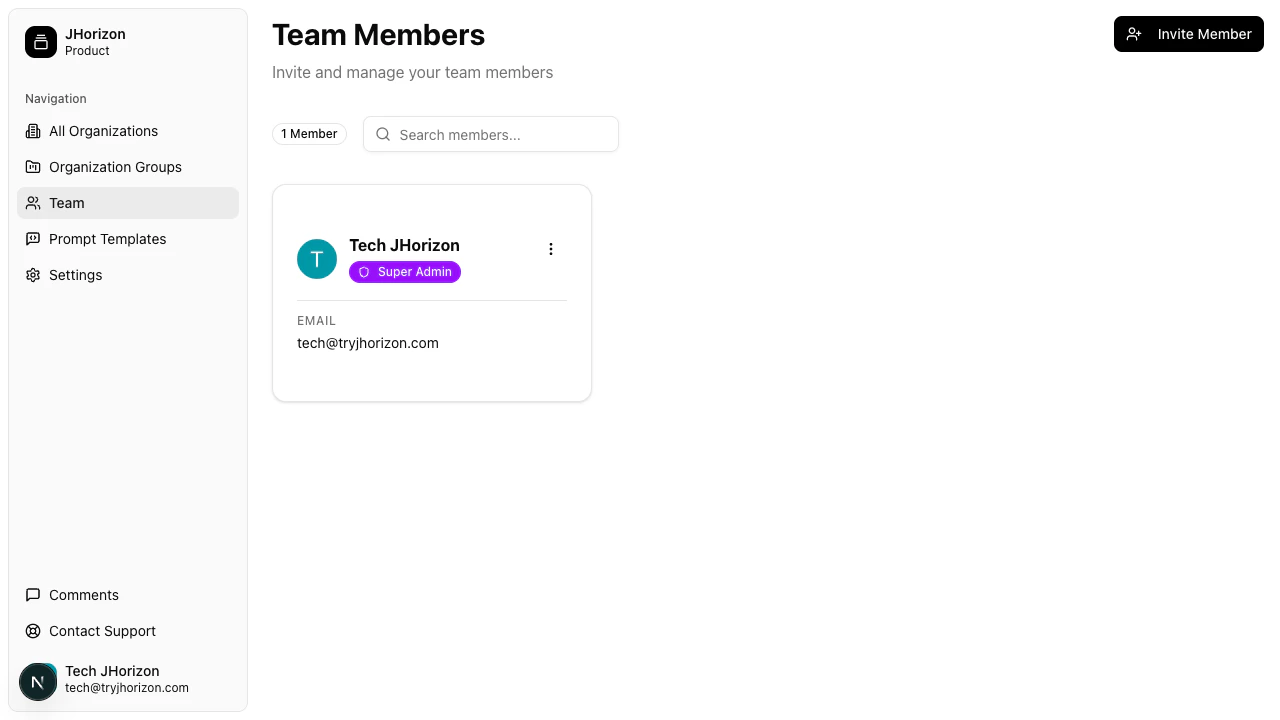Click the All Organizations building icon

click(33, 131)
